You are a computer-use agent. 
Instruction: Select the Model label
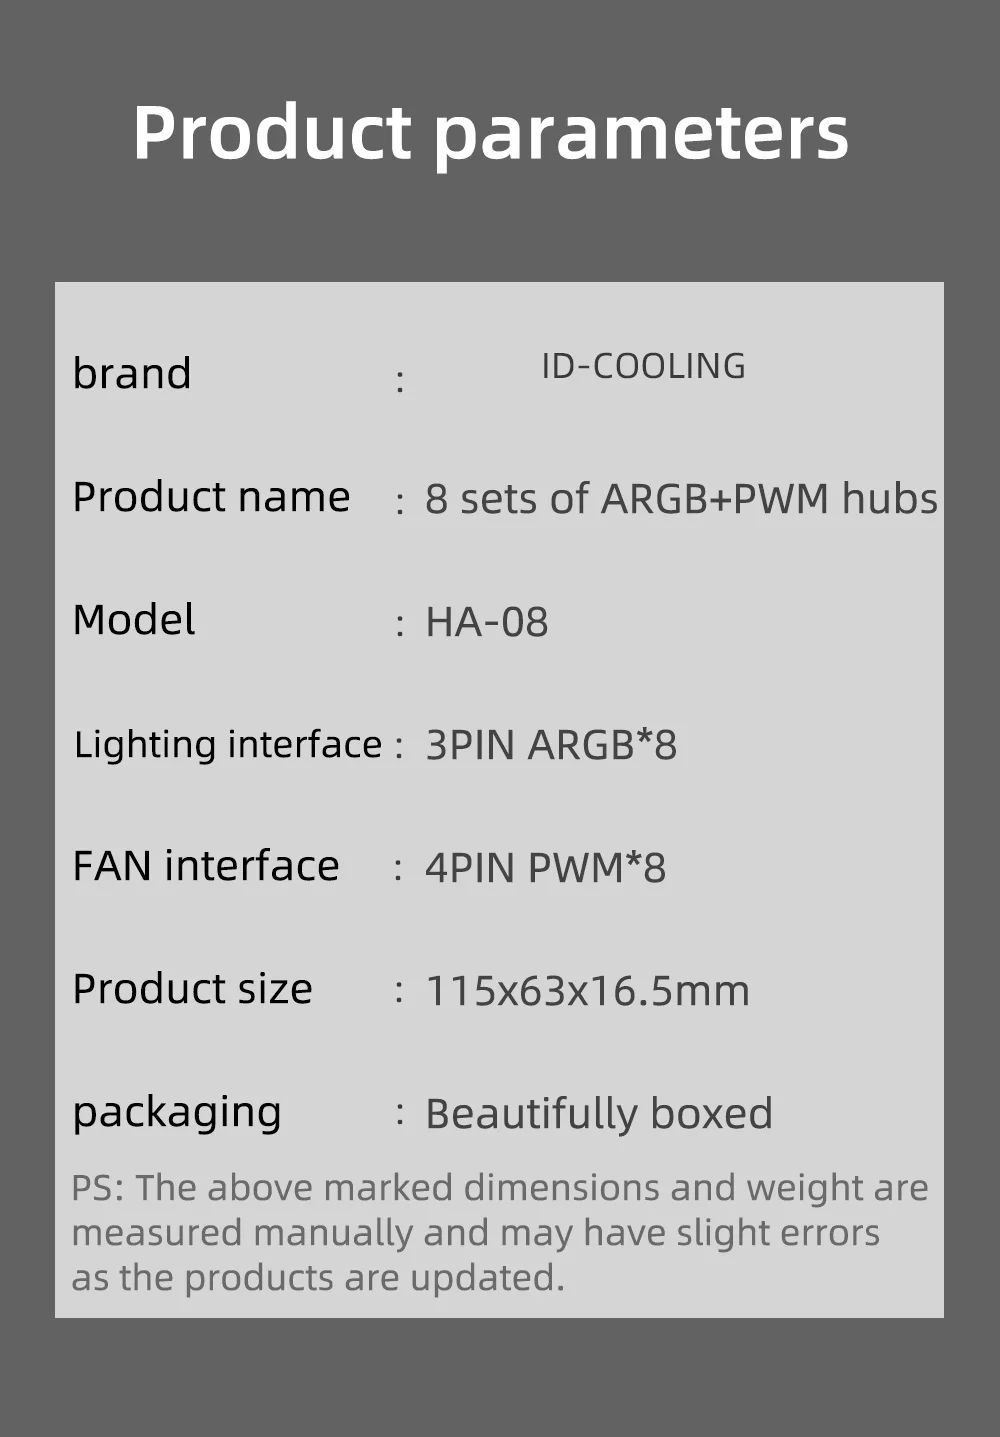click(134, 620)
